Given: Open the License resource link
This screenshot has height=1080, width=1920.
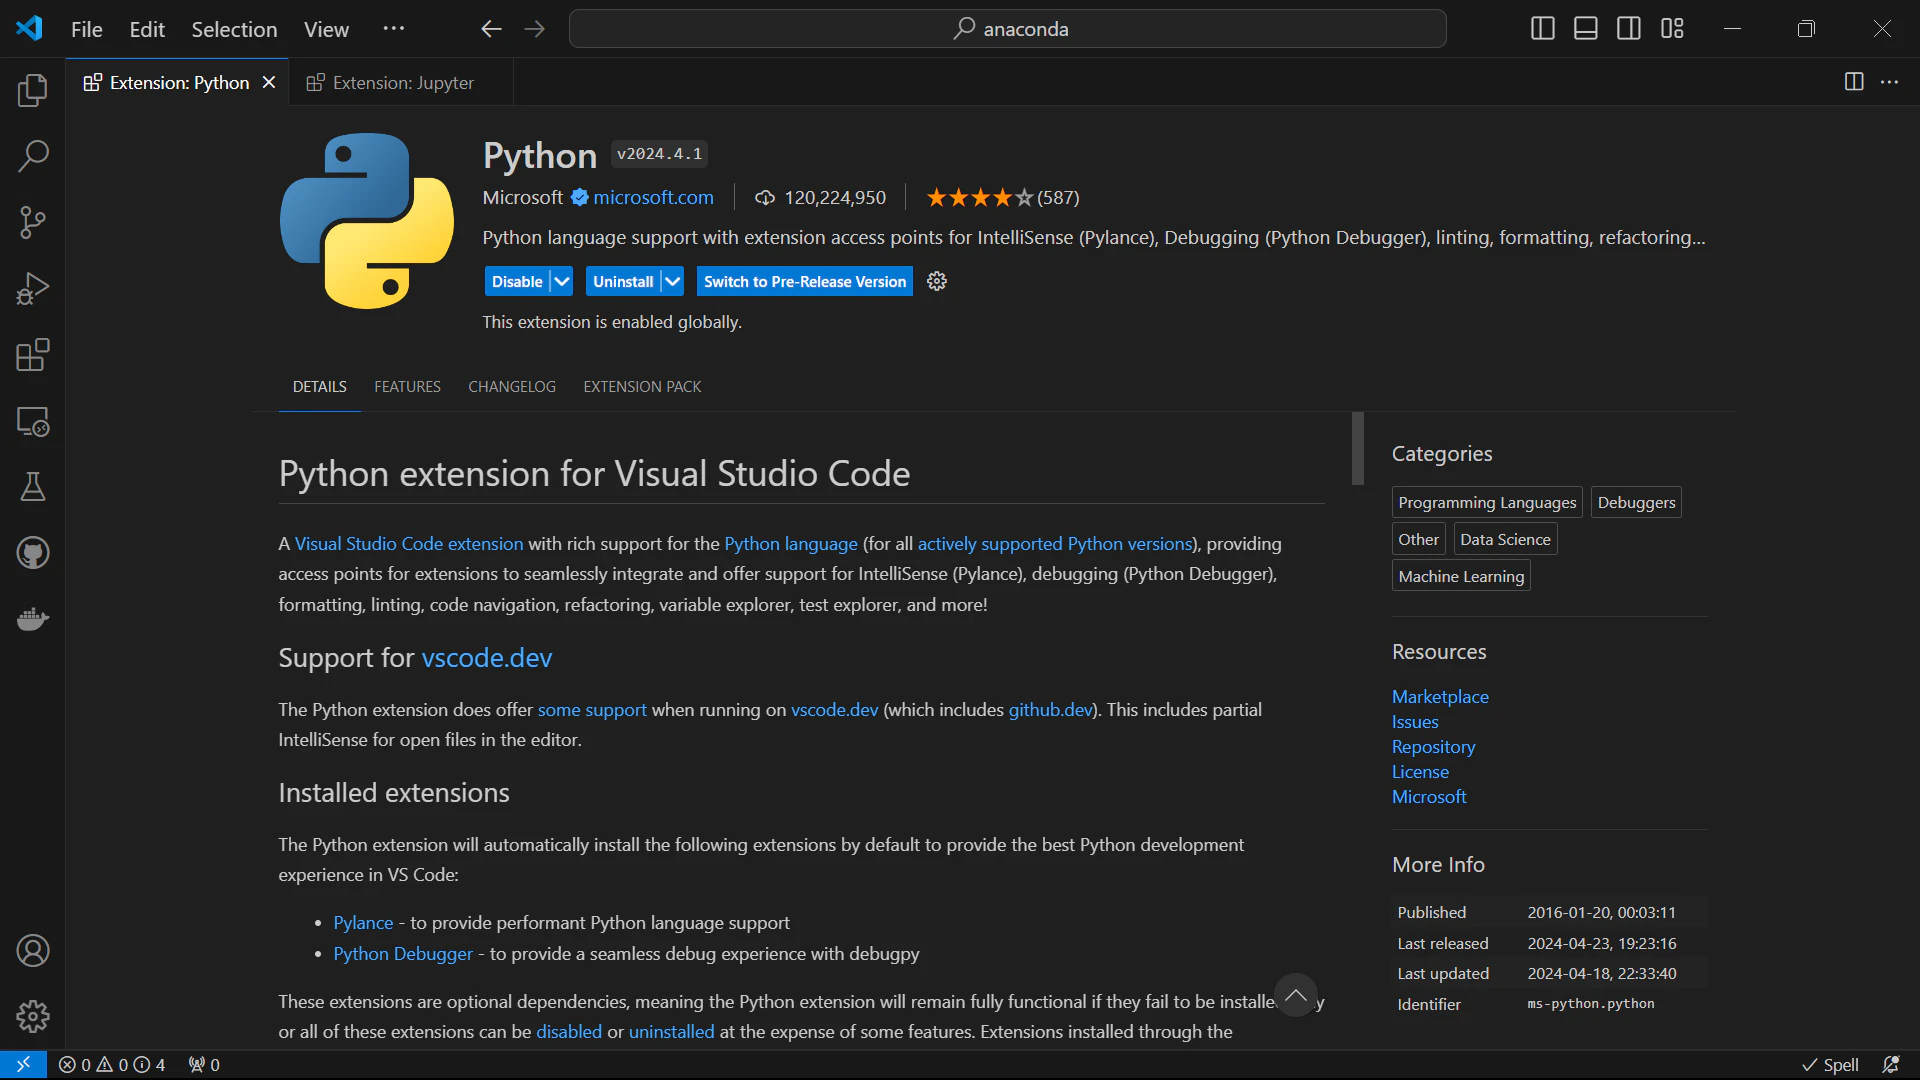Looking at the screenshot, I should (x=1420, y=772).
